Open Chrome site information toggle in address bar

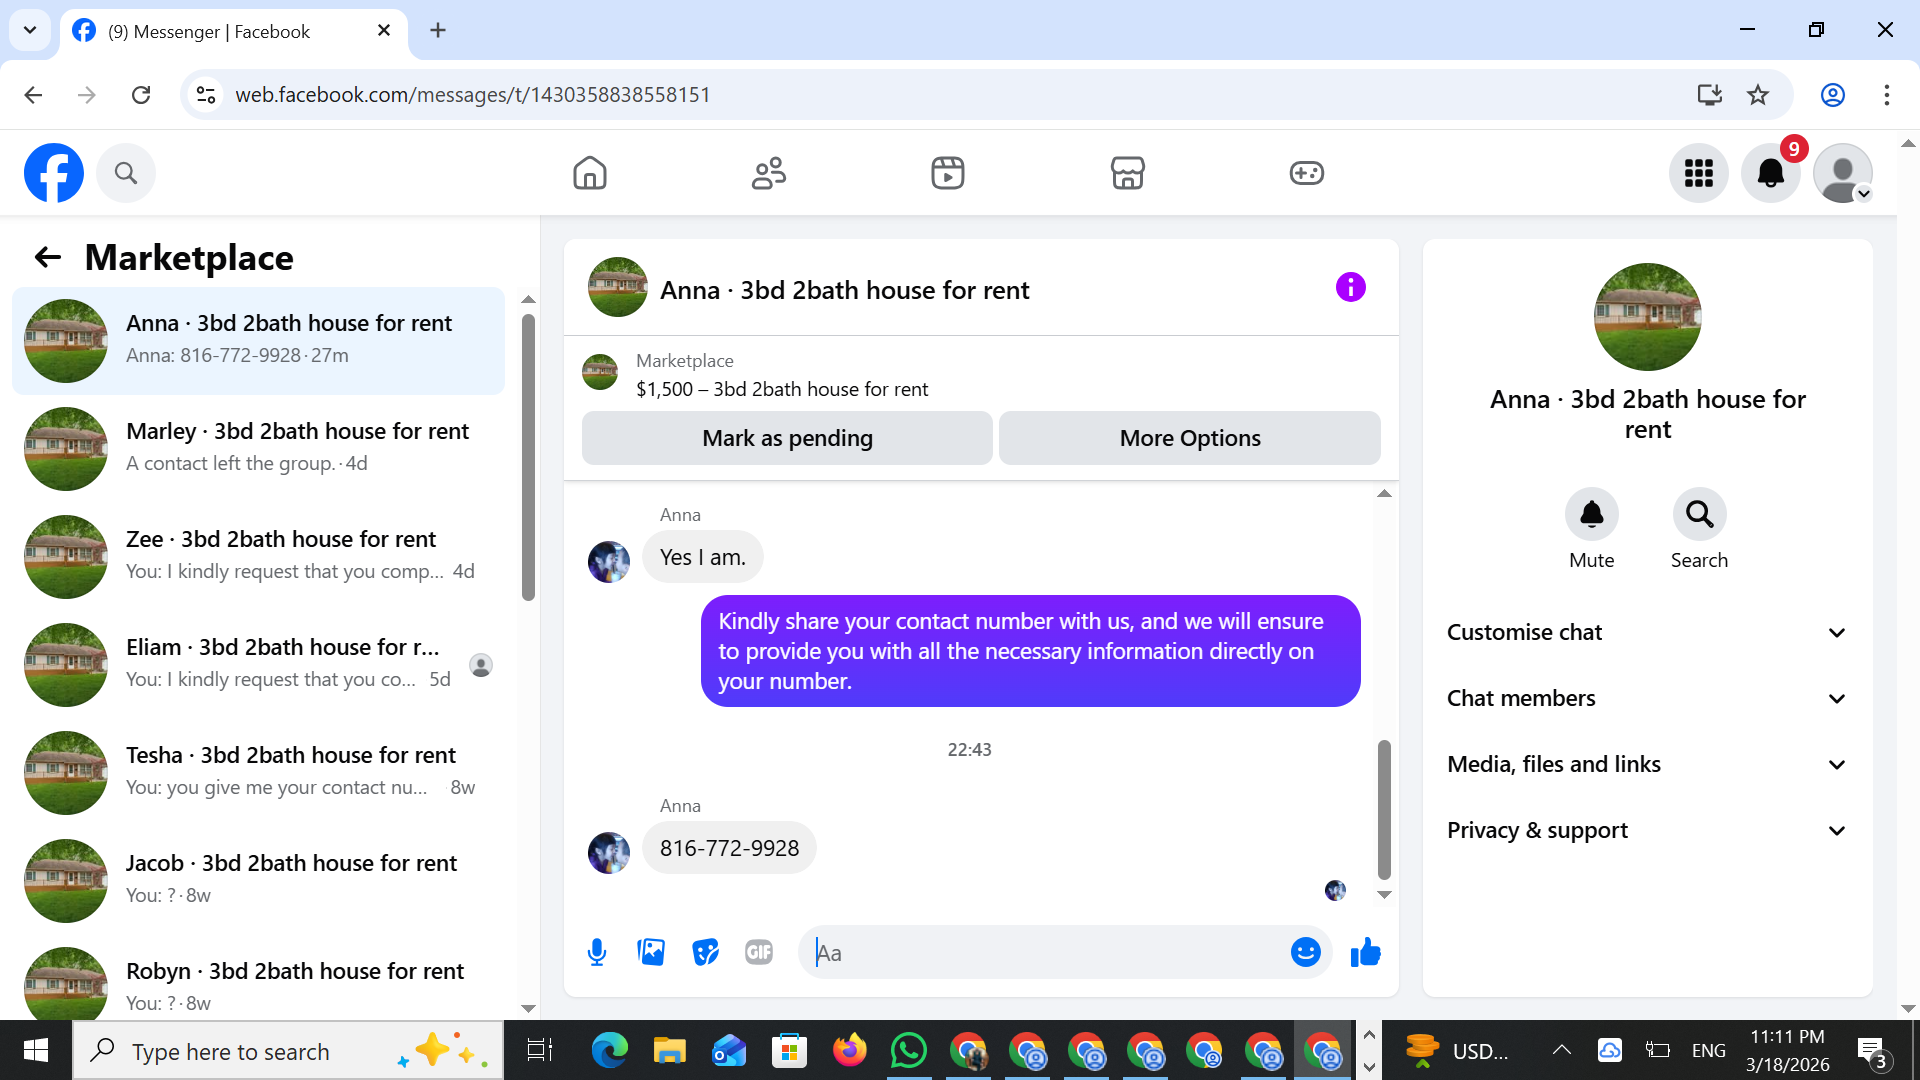pyautogui.click(x=206, y=95)
